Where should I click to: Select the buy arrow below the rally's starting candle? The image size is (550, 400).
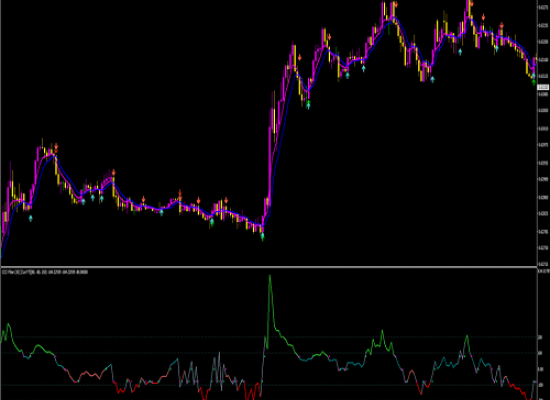(262, 236)
